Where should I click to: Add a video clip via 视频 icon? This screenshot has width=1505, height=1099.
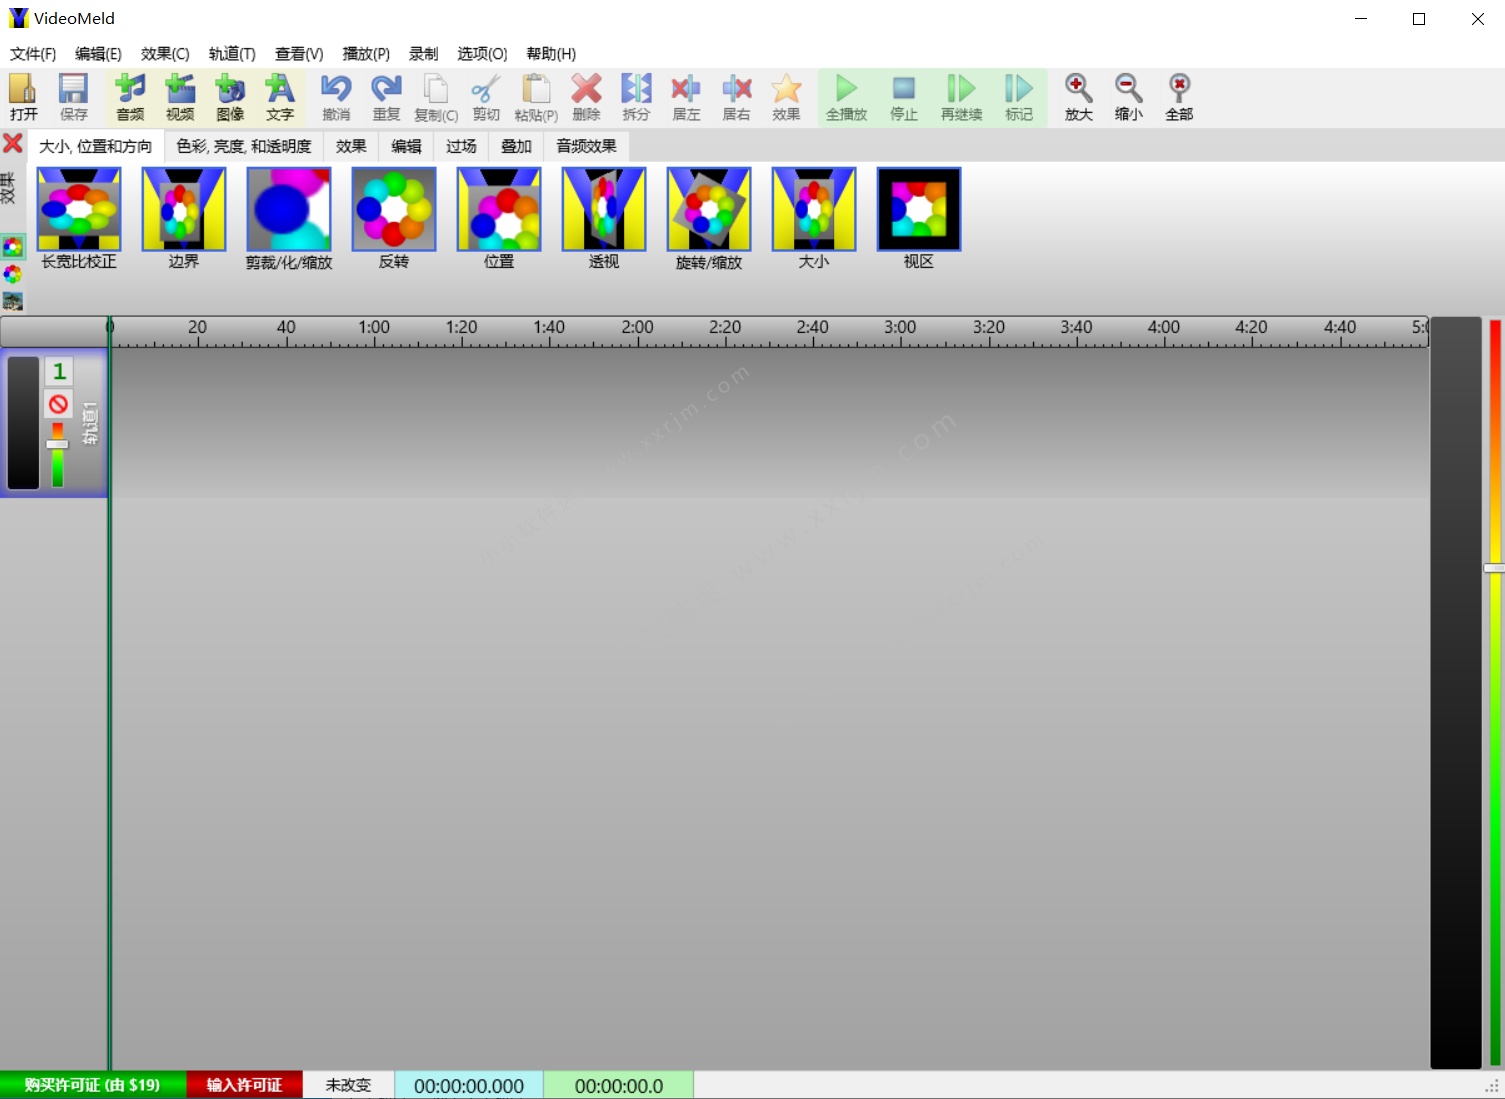click(179, 97)
